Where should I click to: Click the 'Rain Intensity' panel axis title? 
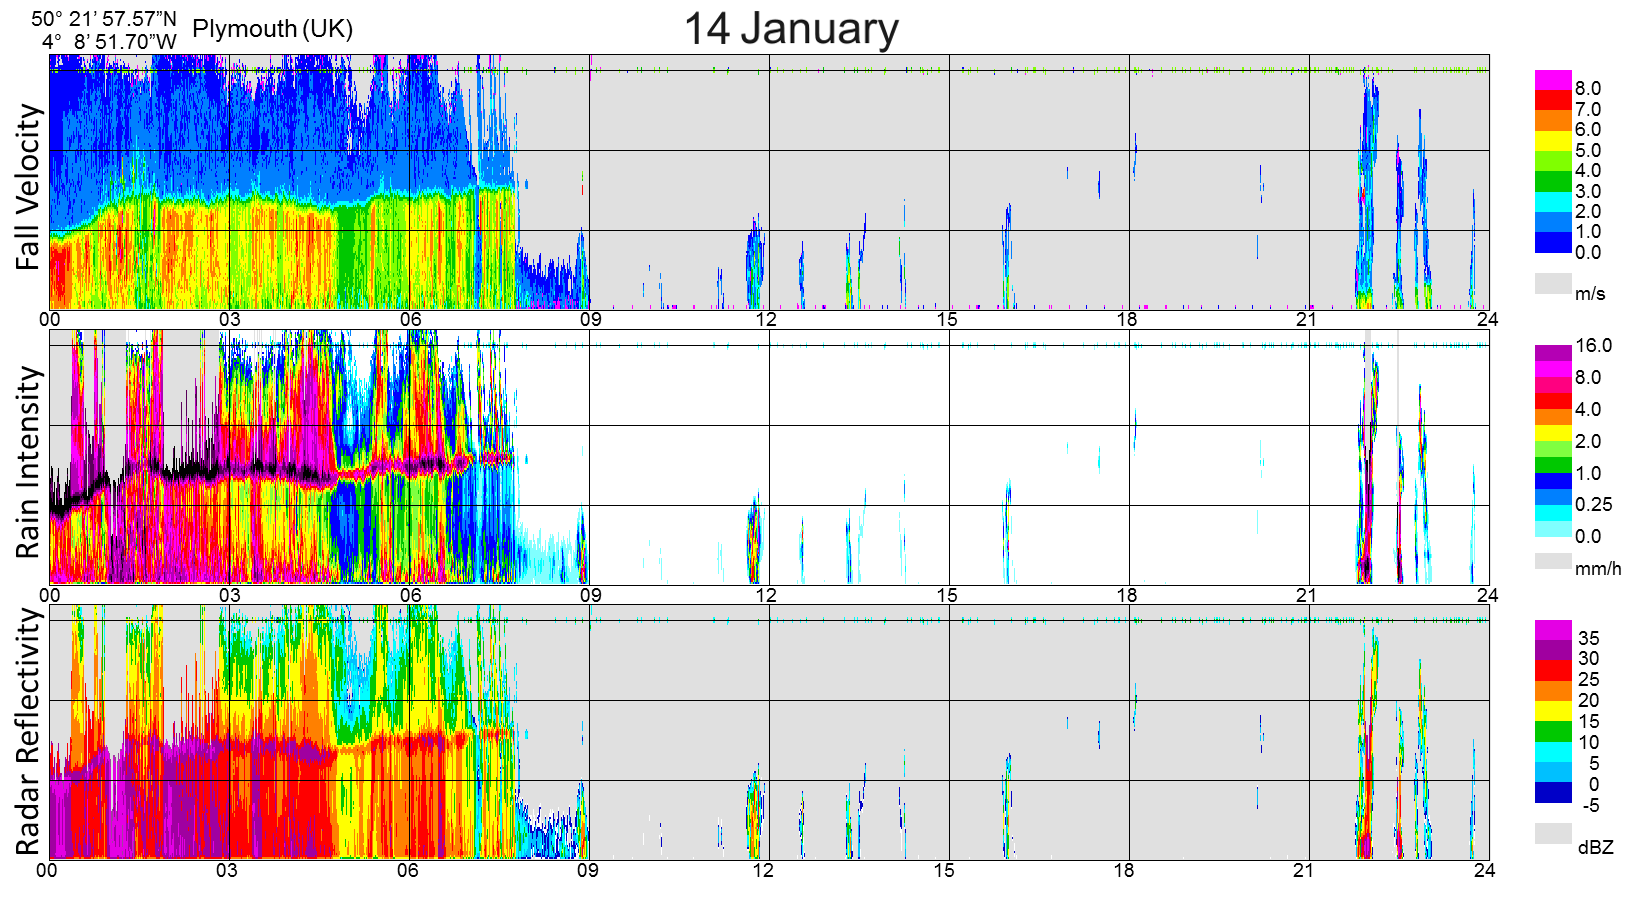click(28, 462)
